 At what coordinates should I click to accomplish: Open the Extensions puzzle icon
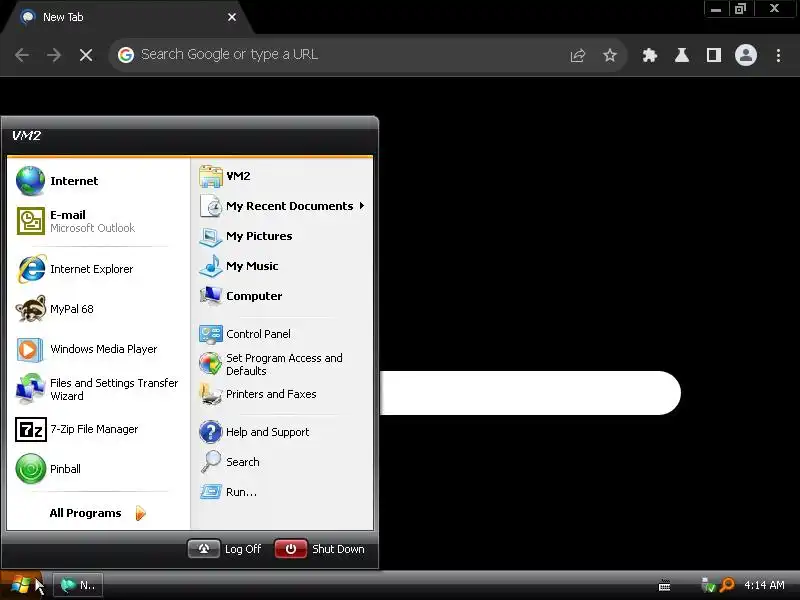tap(649, 55)
